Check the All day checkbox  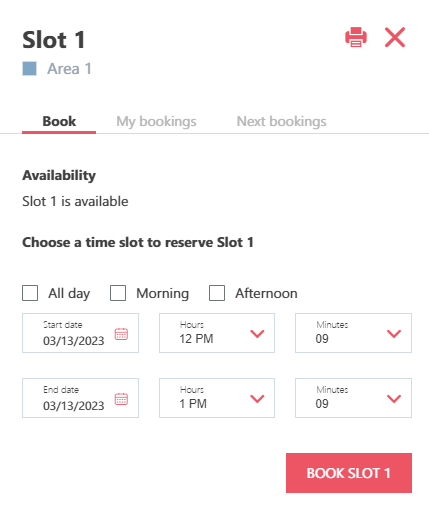coord(30,293)
